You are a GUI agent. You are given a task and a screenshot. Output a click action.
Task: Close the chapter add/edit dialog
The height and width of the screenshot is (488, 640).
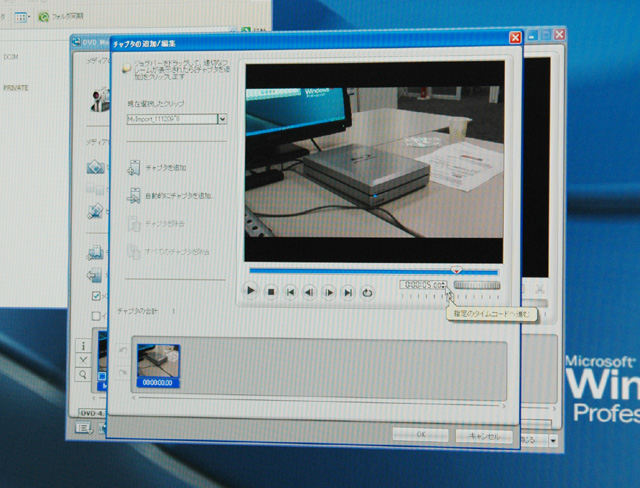[515, 37]
